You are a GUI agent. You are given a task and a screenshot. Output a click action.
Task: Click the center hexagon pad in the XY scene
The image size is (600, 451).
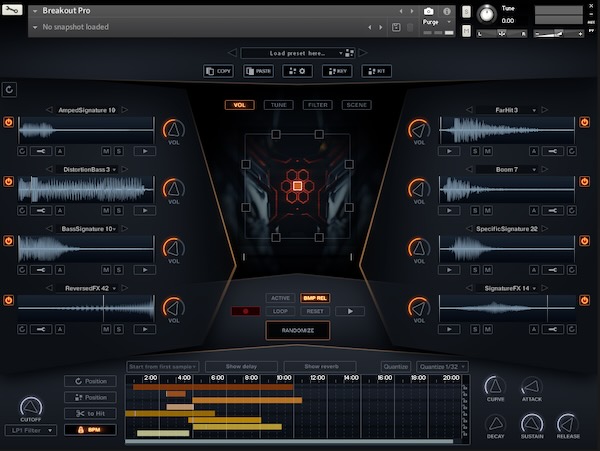click(x=297, y=186)
